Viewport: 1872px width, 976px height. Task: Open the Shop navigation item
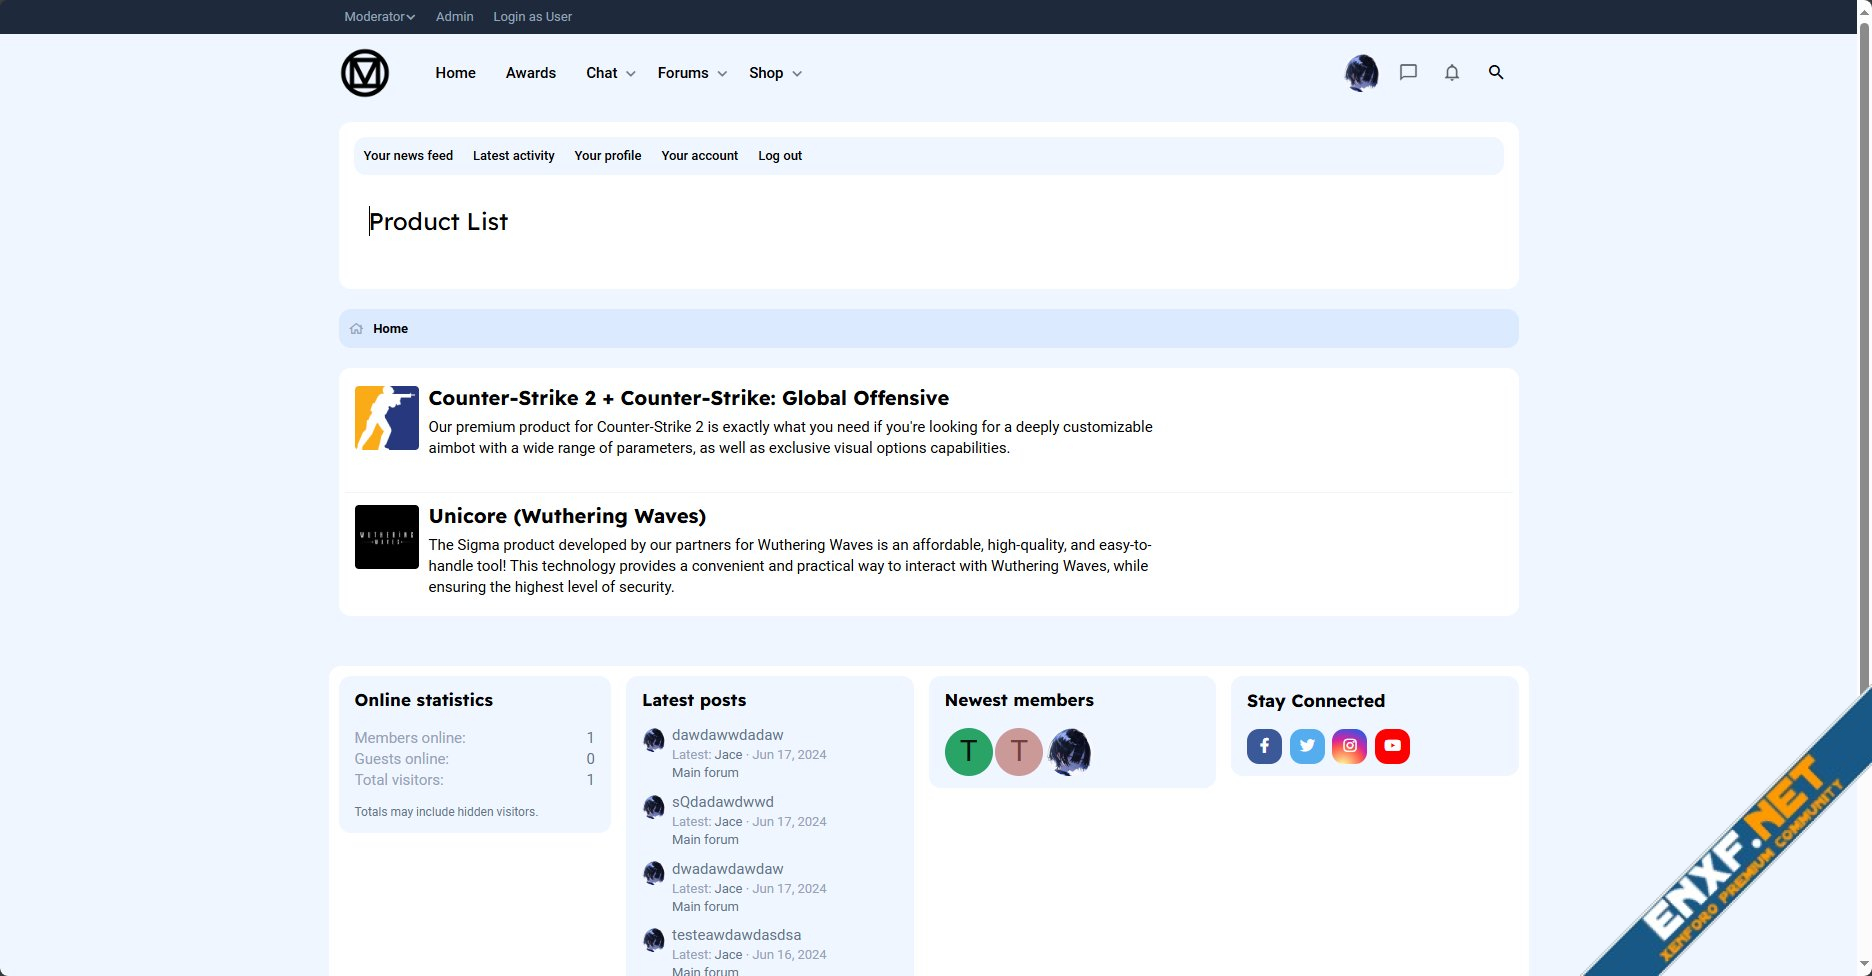(766, 73)
